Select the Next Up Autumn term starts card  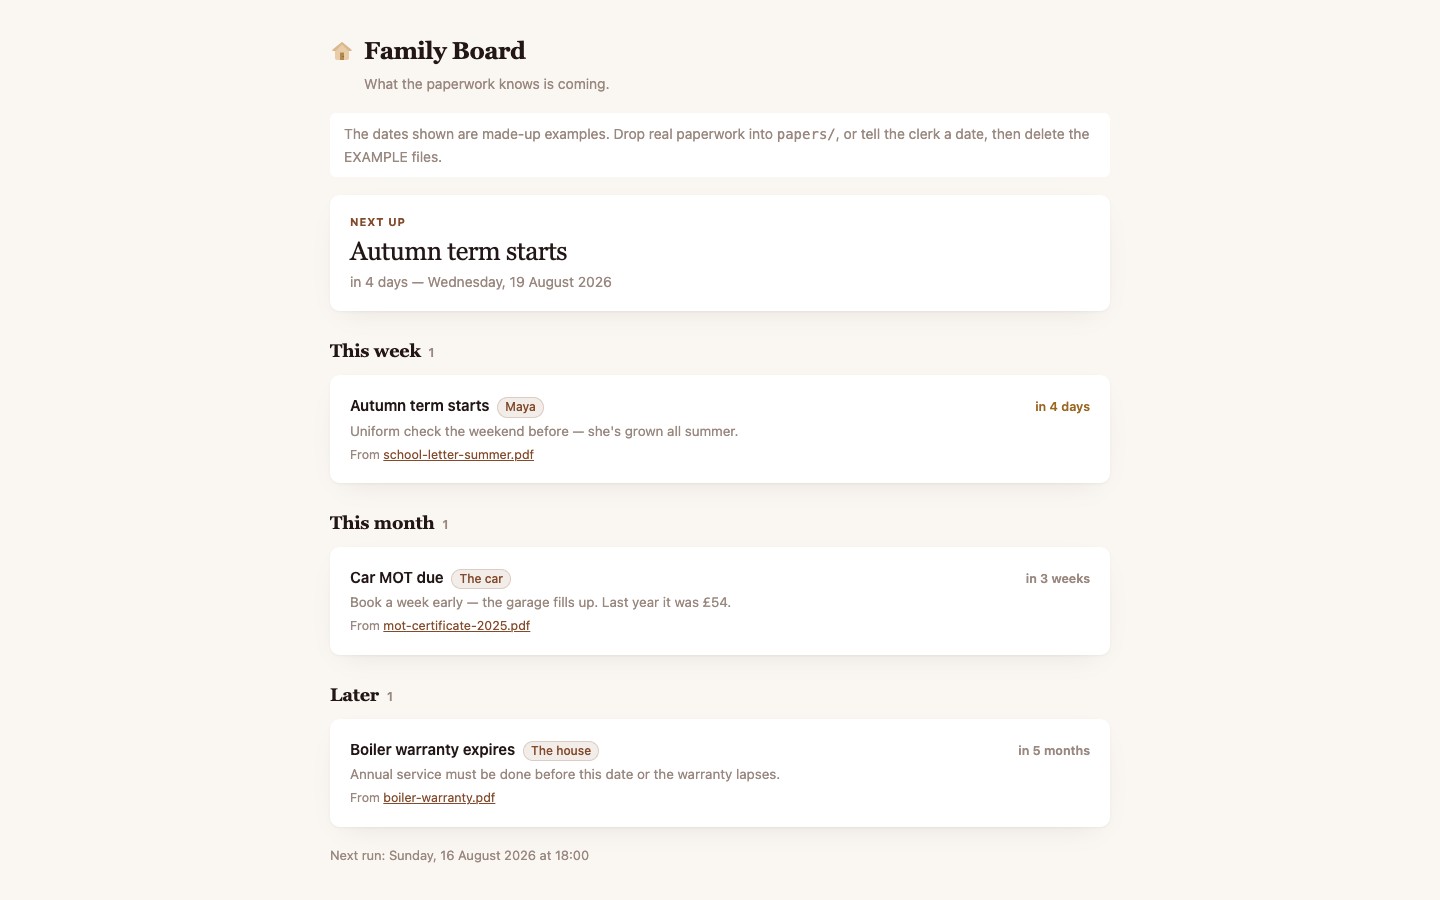tap(720, 253)
